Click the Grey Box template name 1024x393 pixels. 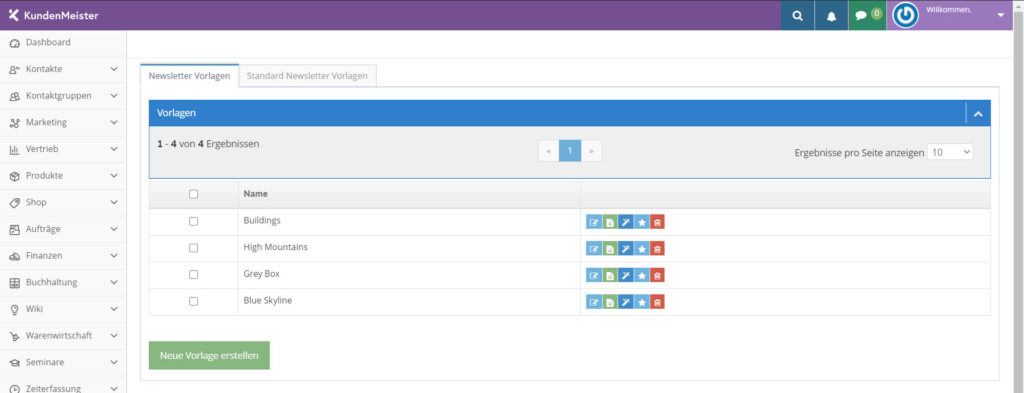pyautogui.click(x=261, y=274)
